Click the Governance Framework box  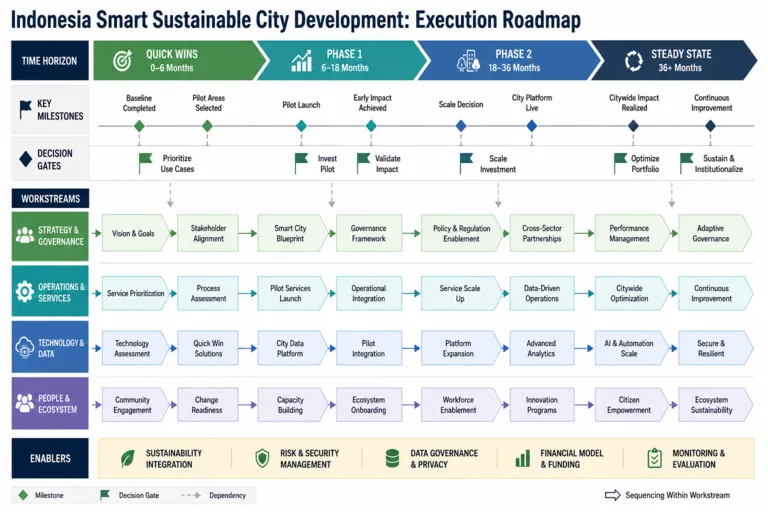[x=369, y=233]
